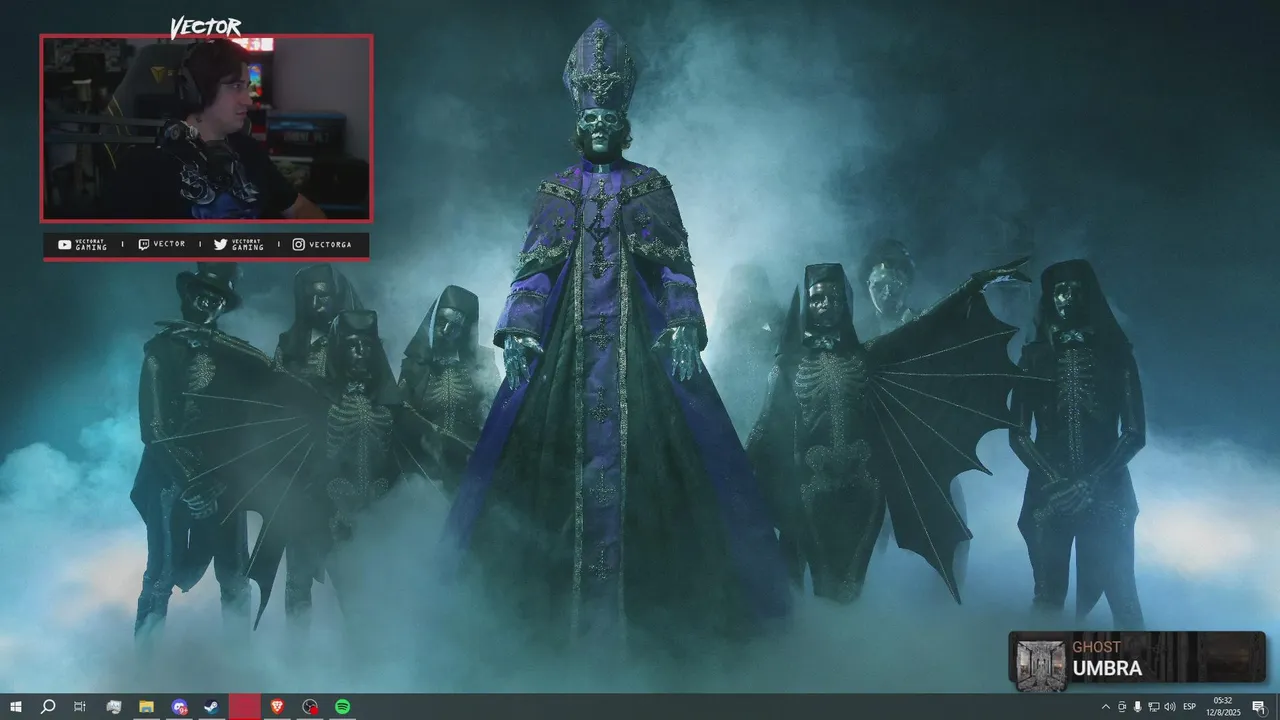The width and height of the screenshot is (1280, 720).
Task: Switch ESP input language indicator
Action: coord(1190,707)
